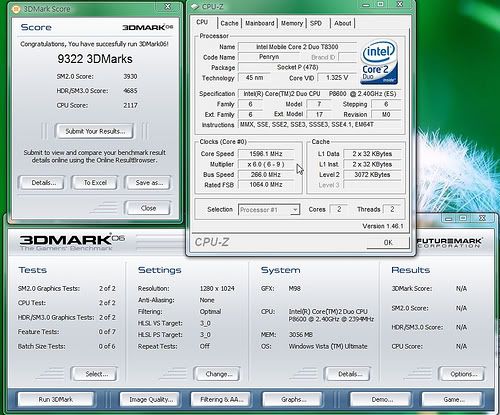
Task: Click the 3DMark06 logo in main window
Action: tap(72, 242)
